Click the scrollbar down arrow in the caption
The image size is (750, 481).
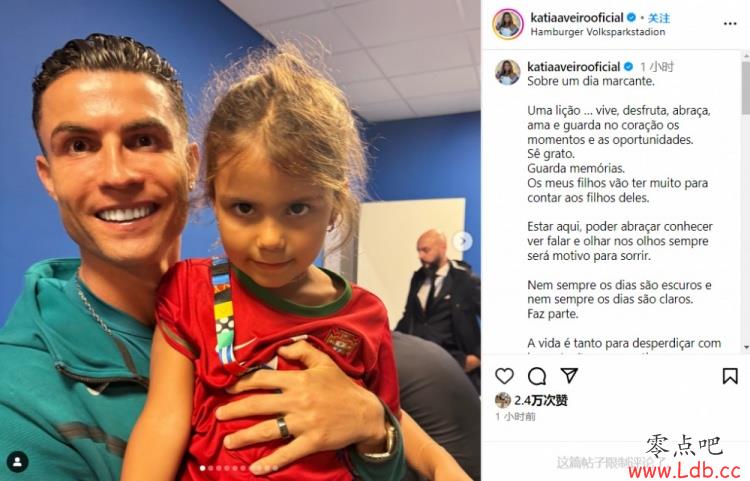point(746,347)
